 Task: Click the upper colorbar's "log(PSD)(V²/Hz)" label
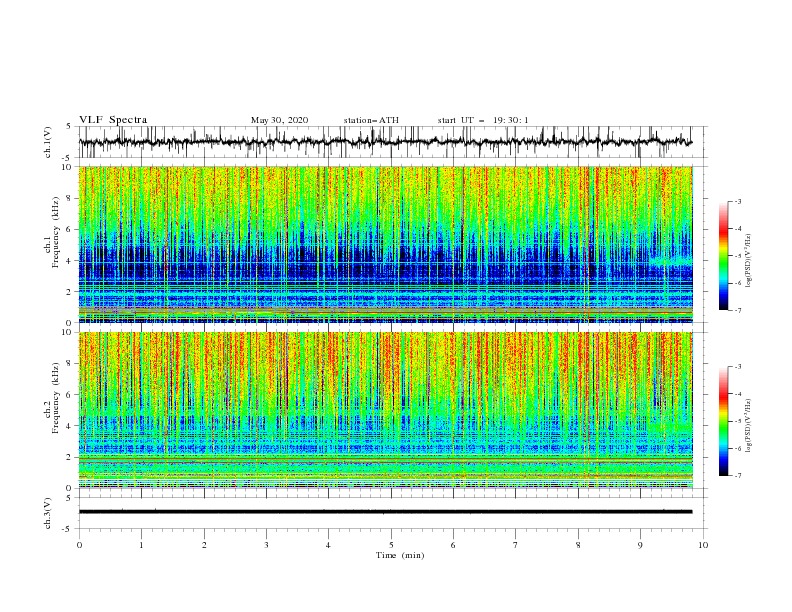pos(749,261)
